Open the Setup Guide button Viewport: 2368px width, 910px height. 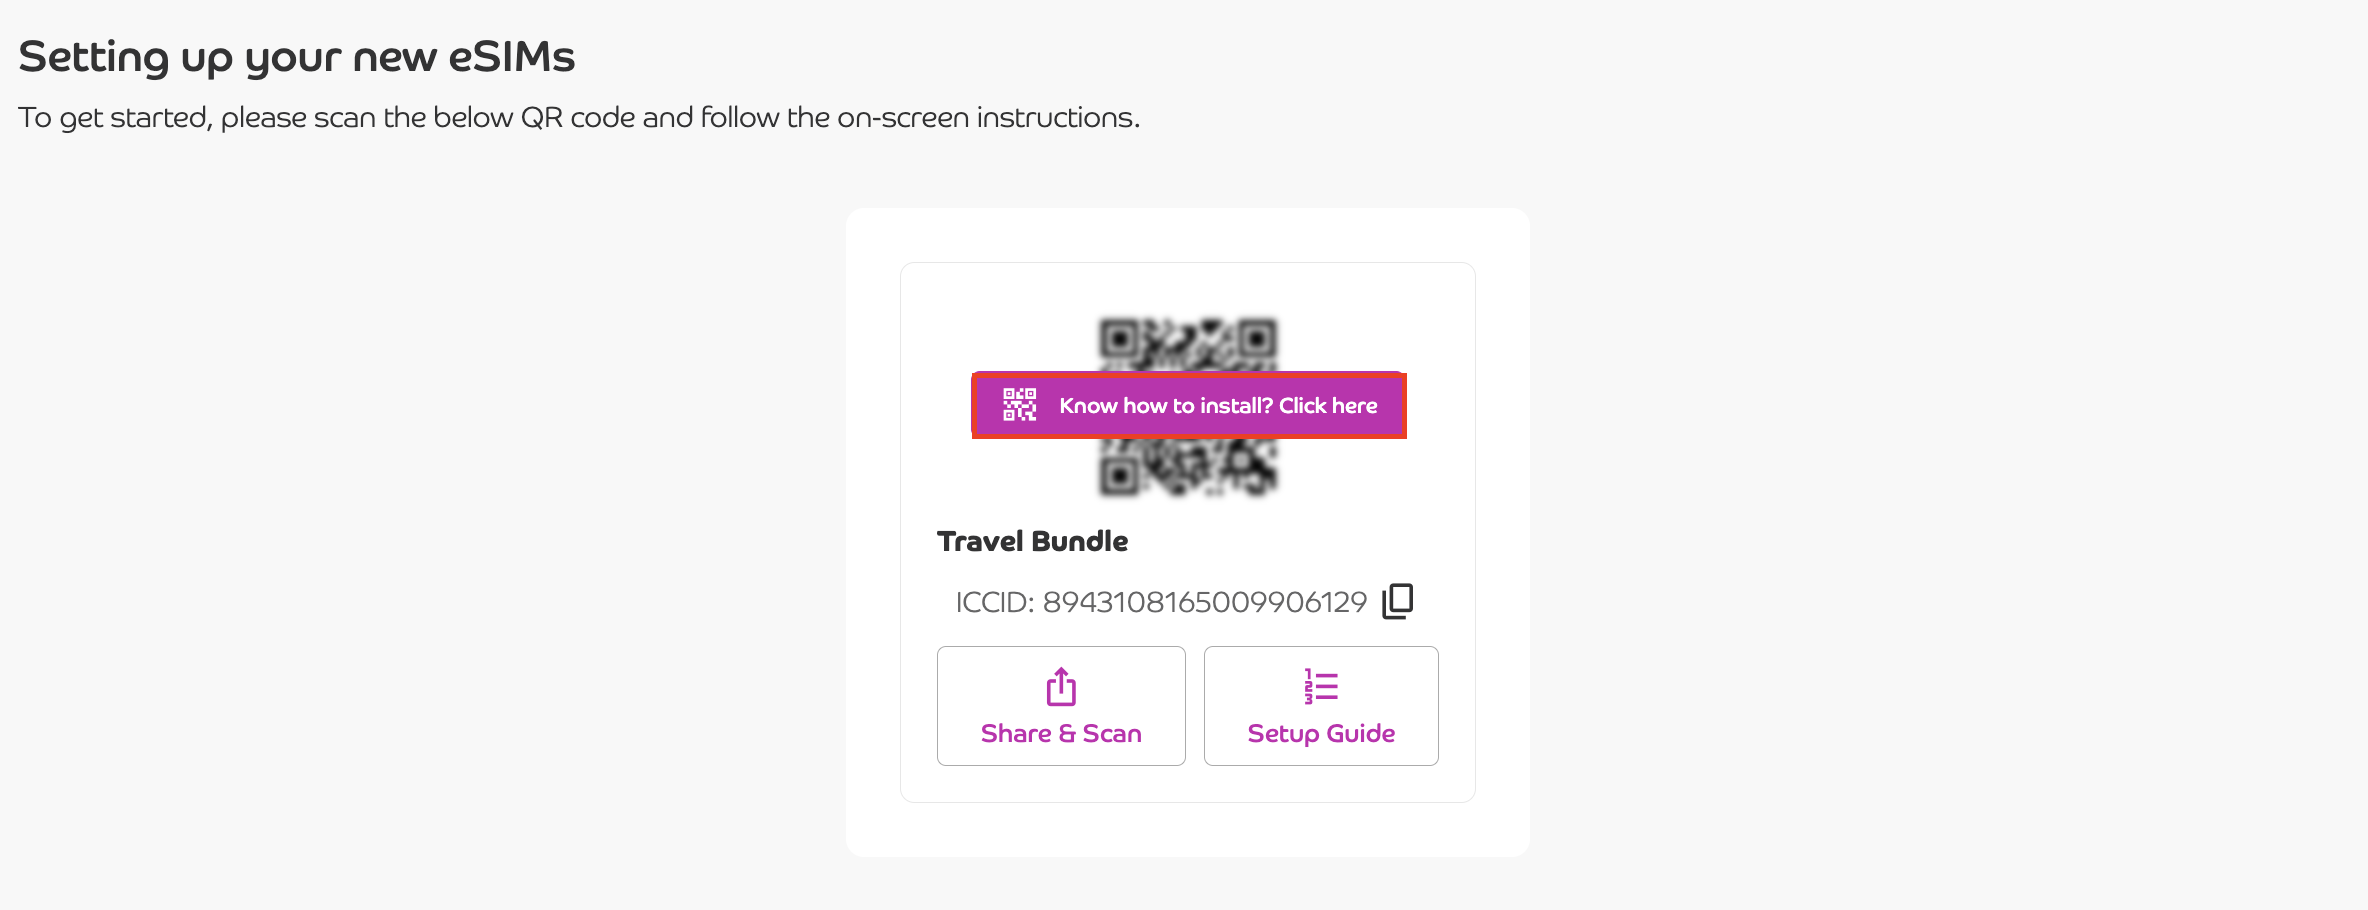pos(1321,706)
